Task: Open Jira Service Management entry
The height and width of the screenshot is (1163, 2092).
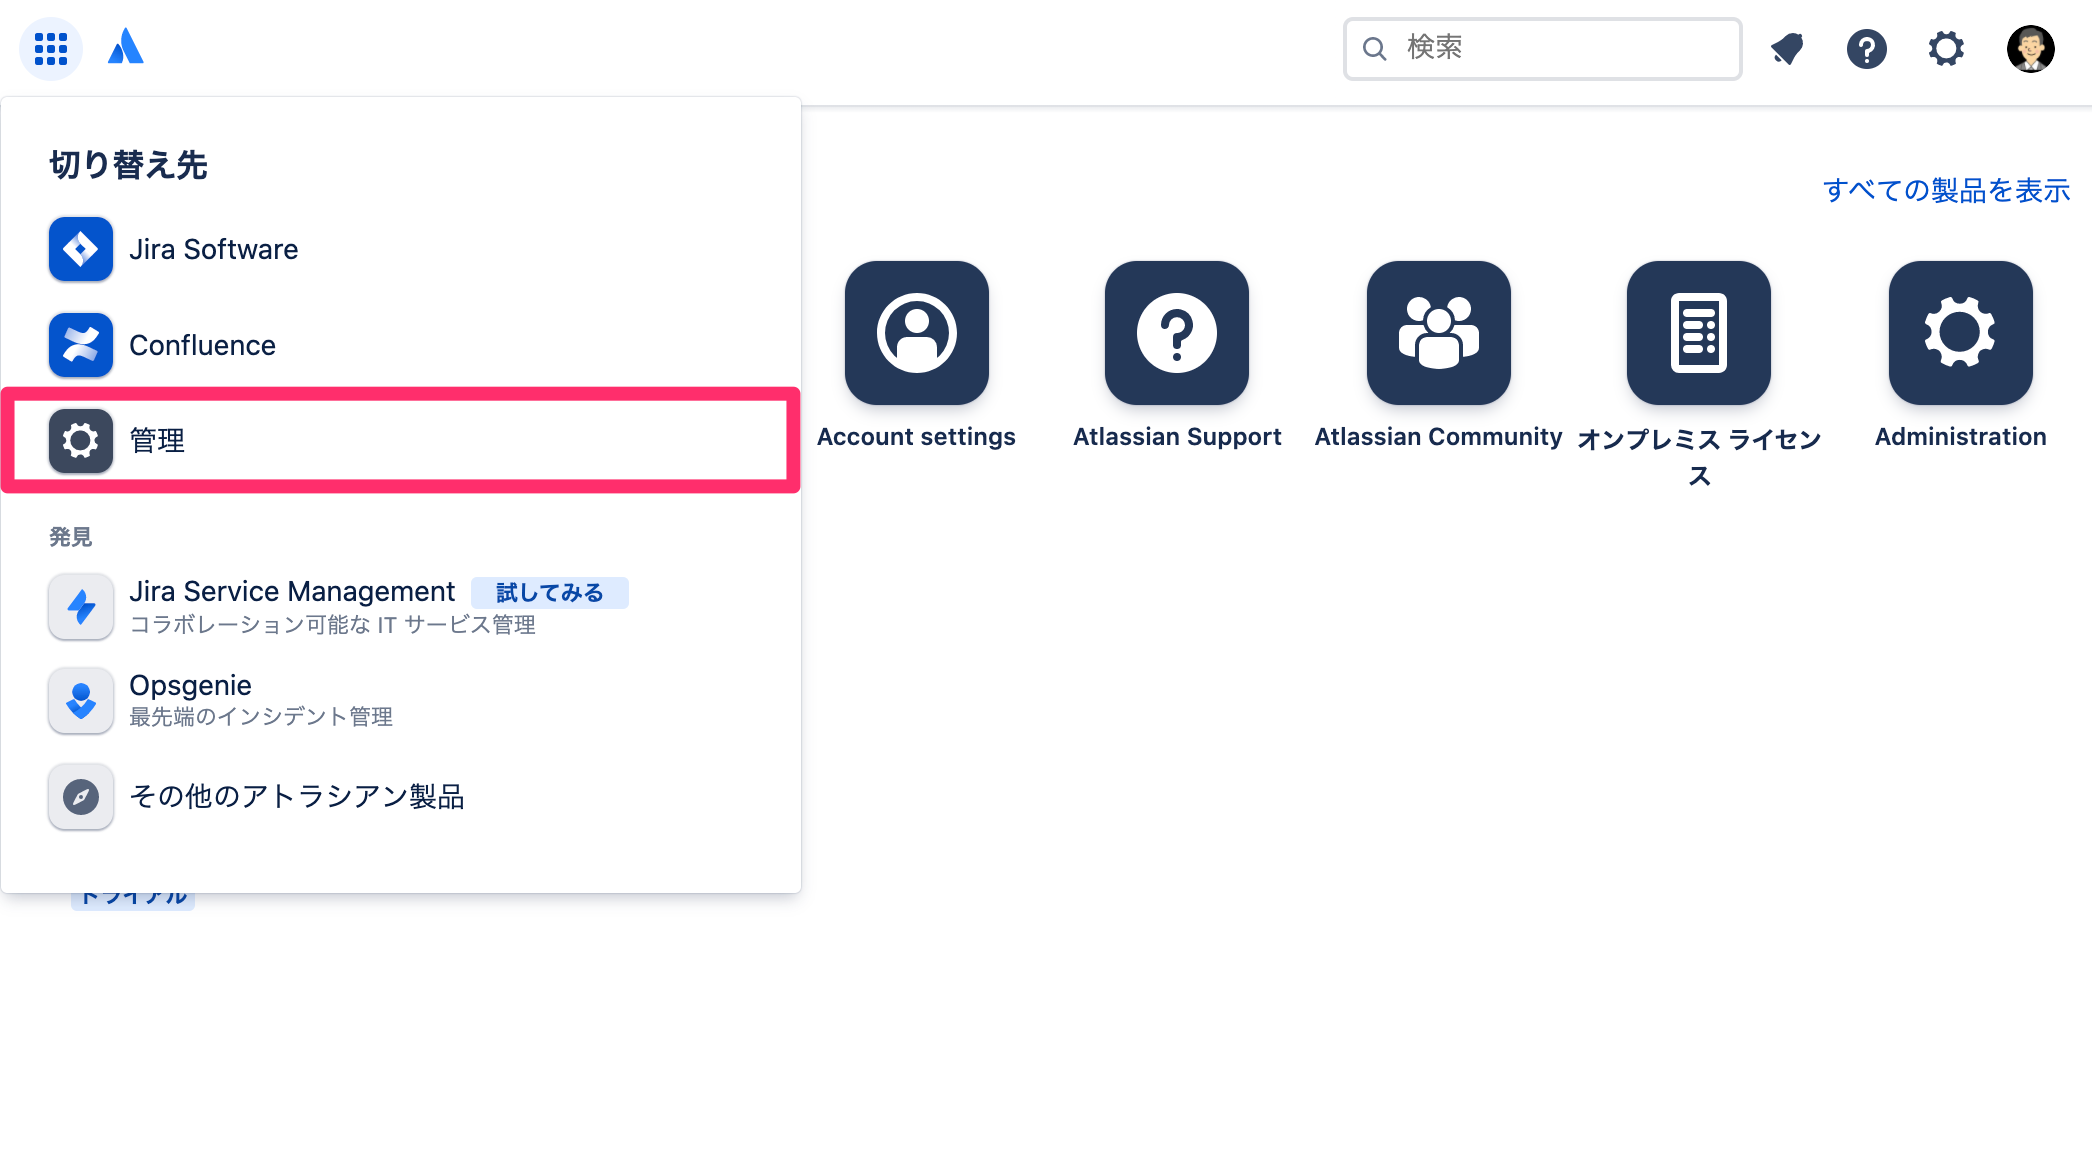Action: [401, 606]
